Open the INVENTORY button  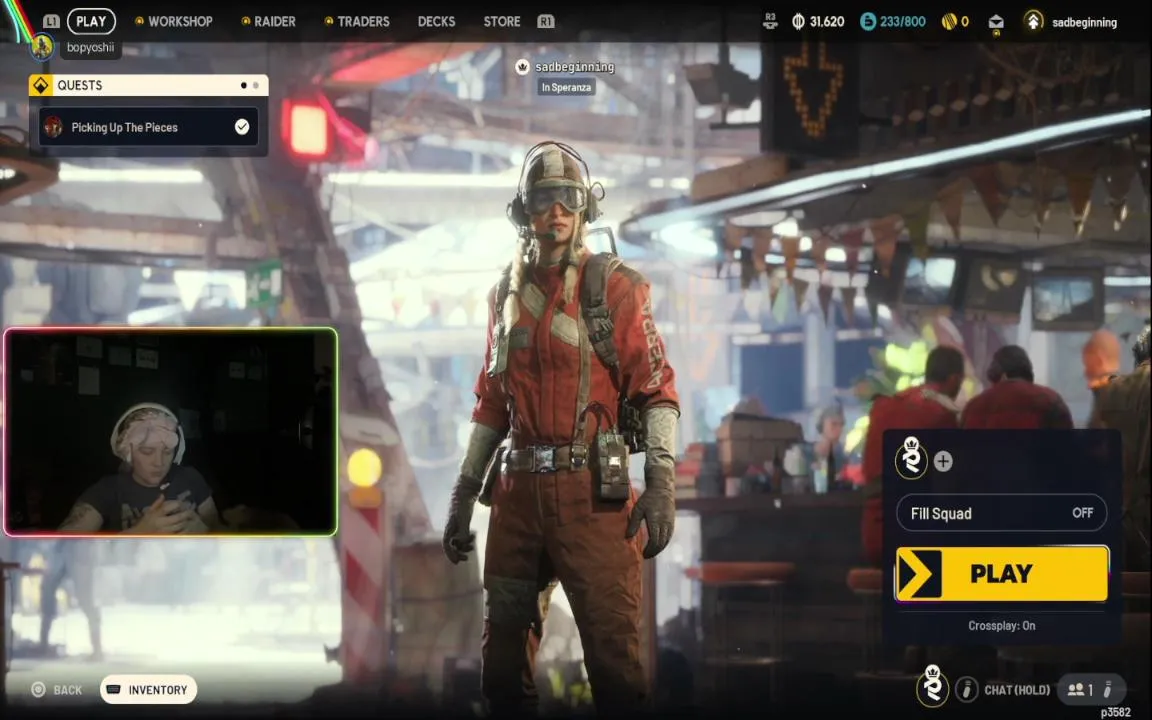coord(148,689)
